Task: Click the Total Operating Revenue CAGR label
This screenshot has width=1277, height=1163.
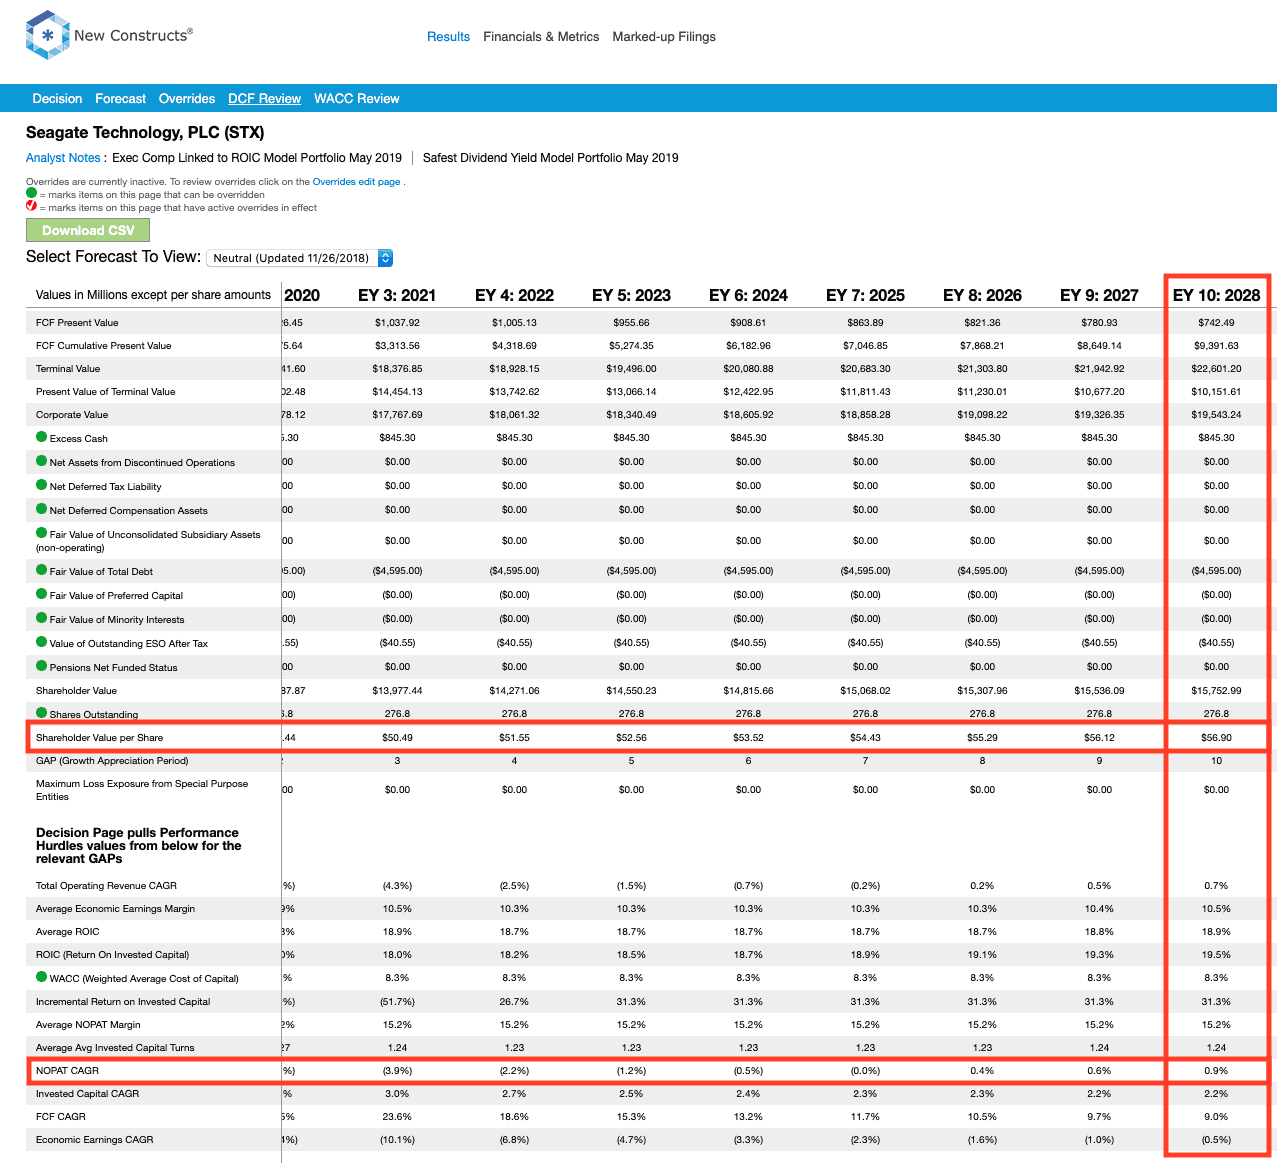Action: tap(106, 886)
